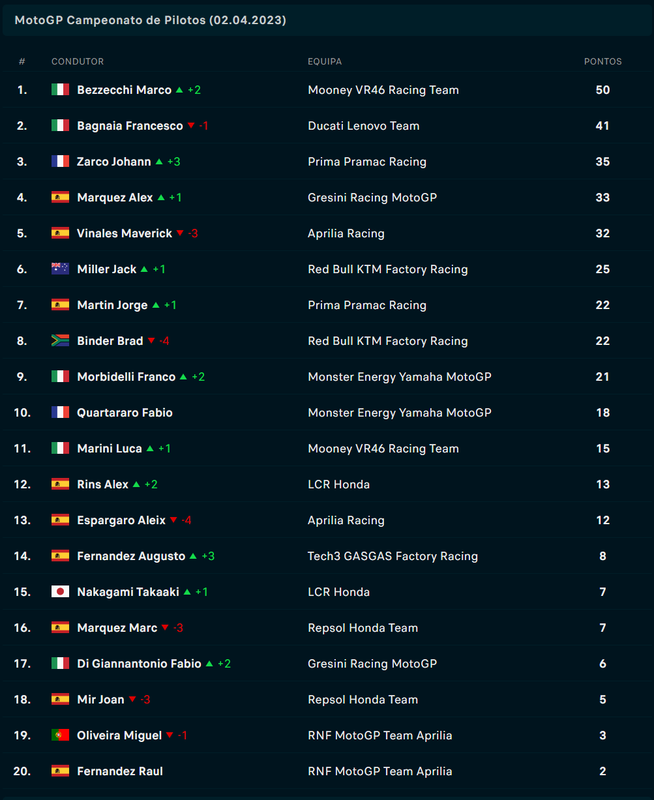Click red down arrow next to Binder Brad
The width and height of the screenshot is (654, 800).
click(x=151, y=341)
